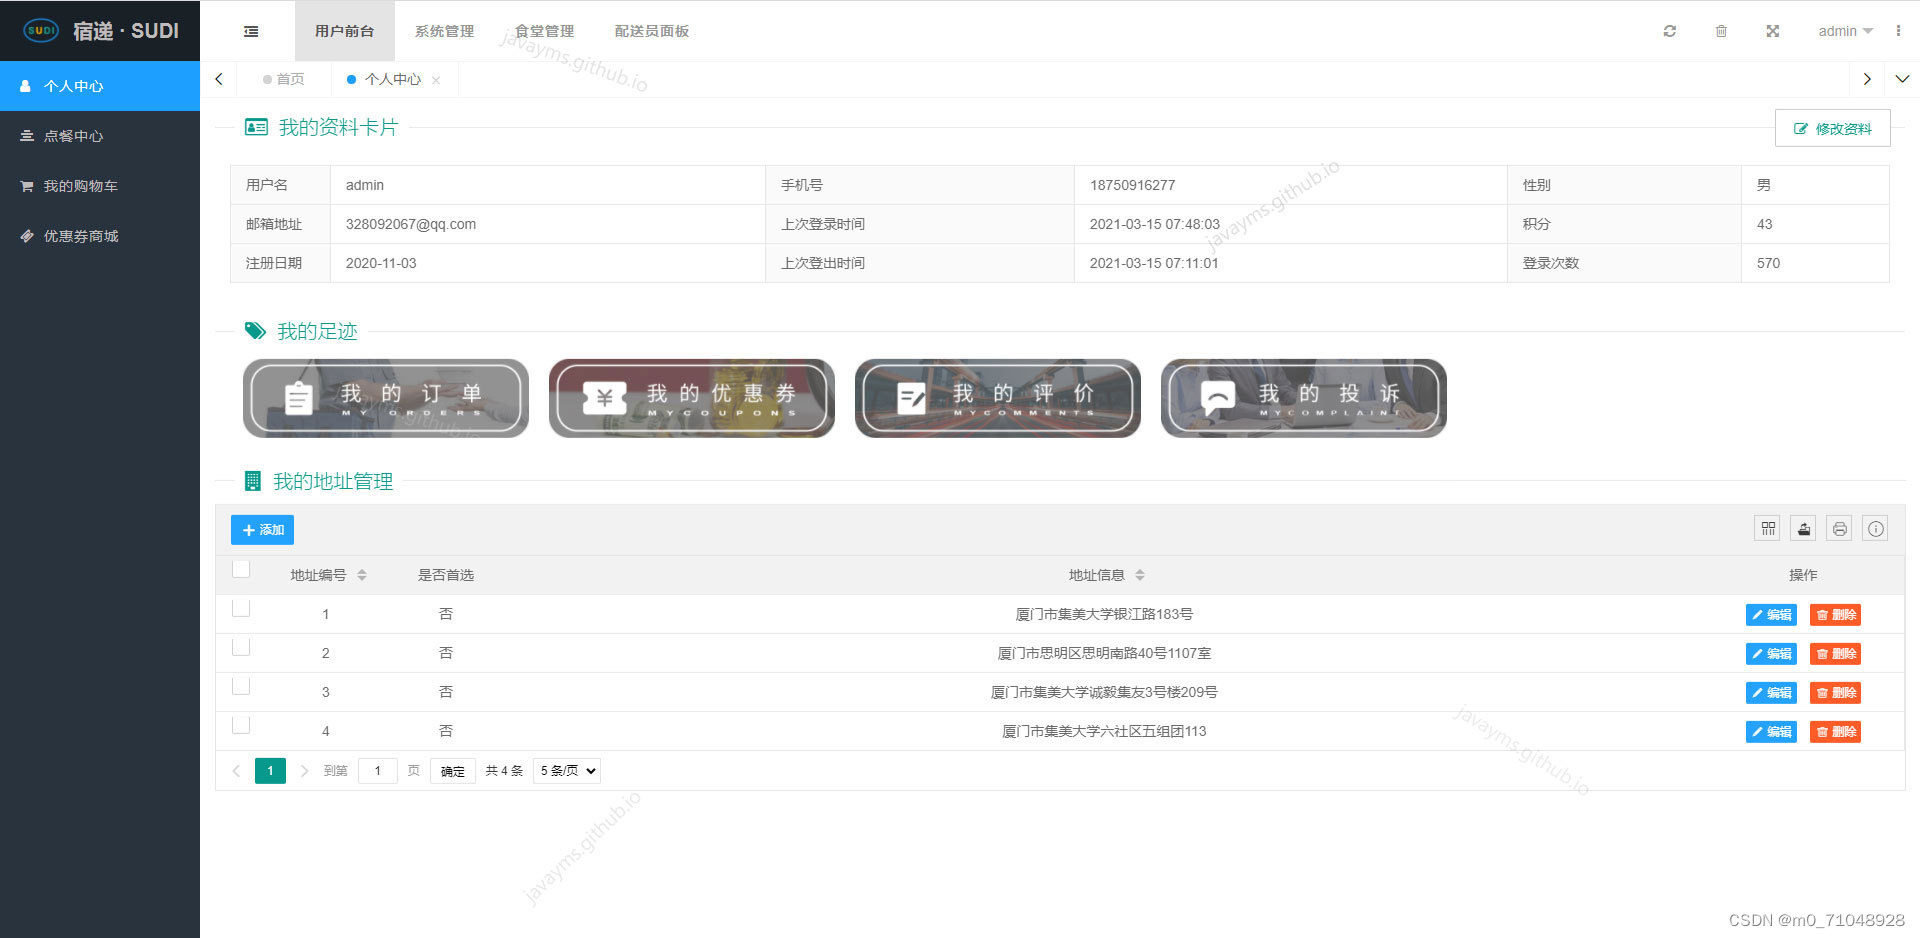Click the SUDI logo
This screenshot has height=938, width=1920.
[100, 31]
